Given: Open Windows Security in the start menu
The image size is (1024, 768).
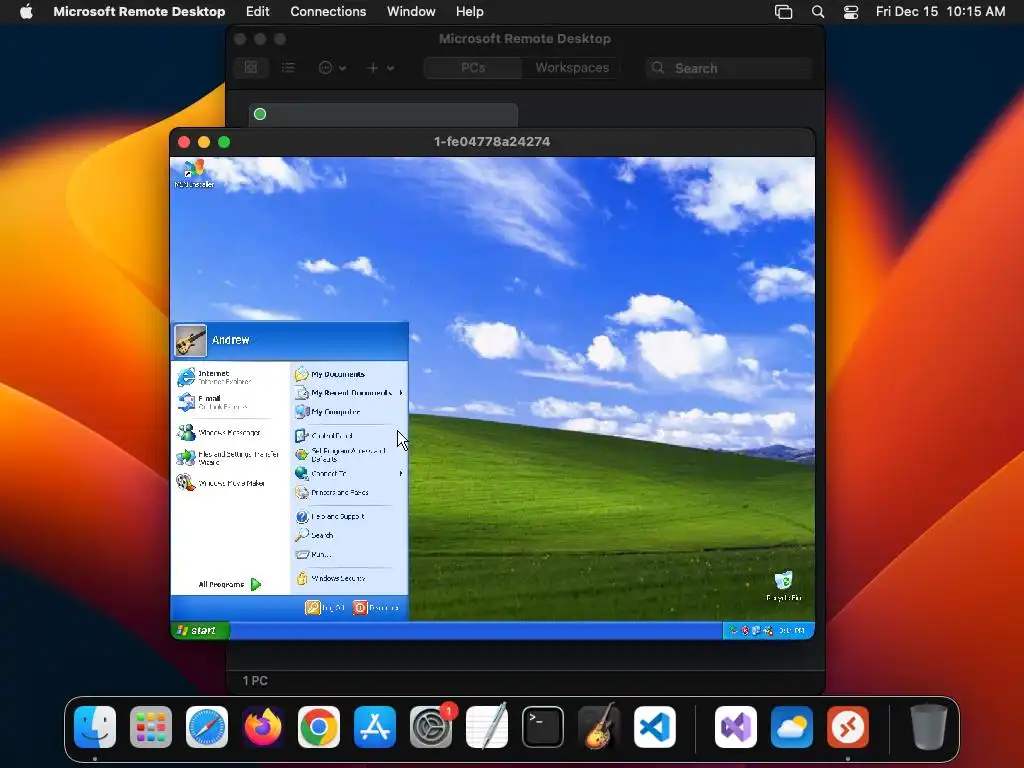Looking at the screenshot, I should 330,578.
